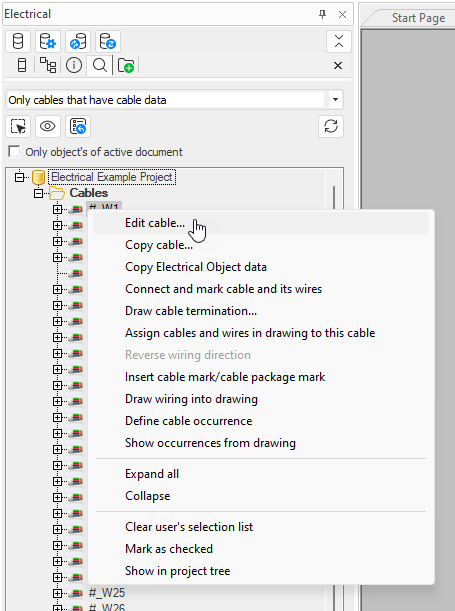Open the cable filter dropdown arrow
The width and height of the screenshot is (455, 611).
click(335, 100)
